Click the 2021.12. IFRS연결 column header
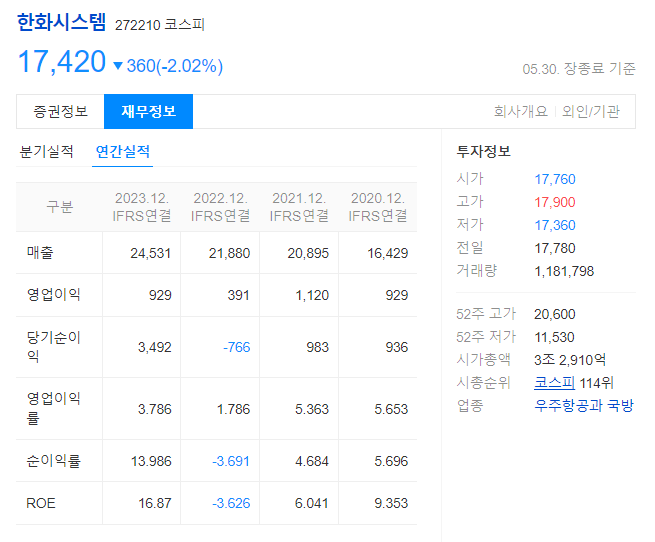This screenshot has height=542, width=655. point(299,207)
